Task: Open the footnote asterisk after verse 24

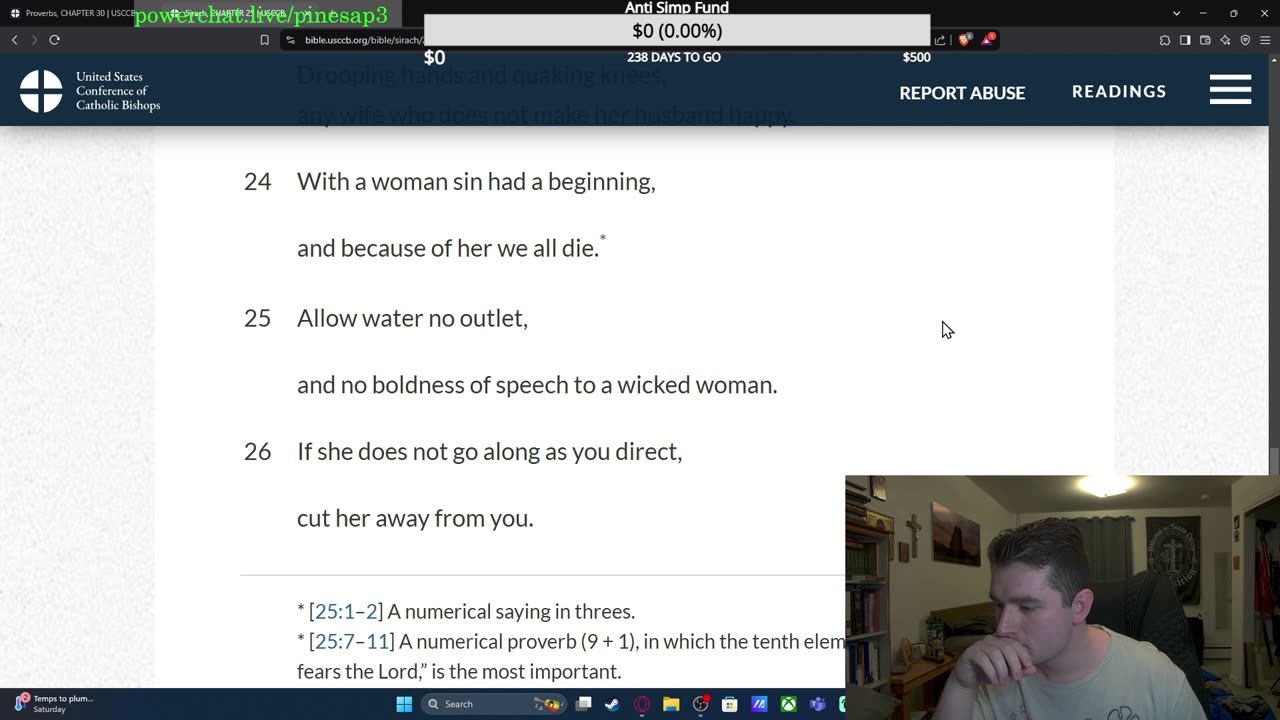Action: point(603,238)
